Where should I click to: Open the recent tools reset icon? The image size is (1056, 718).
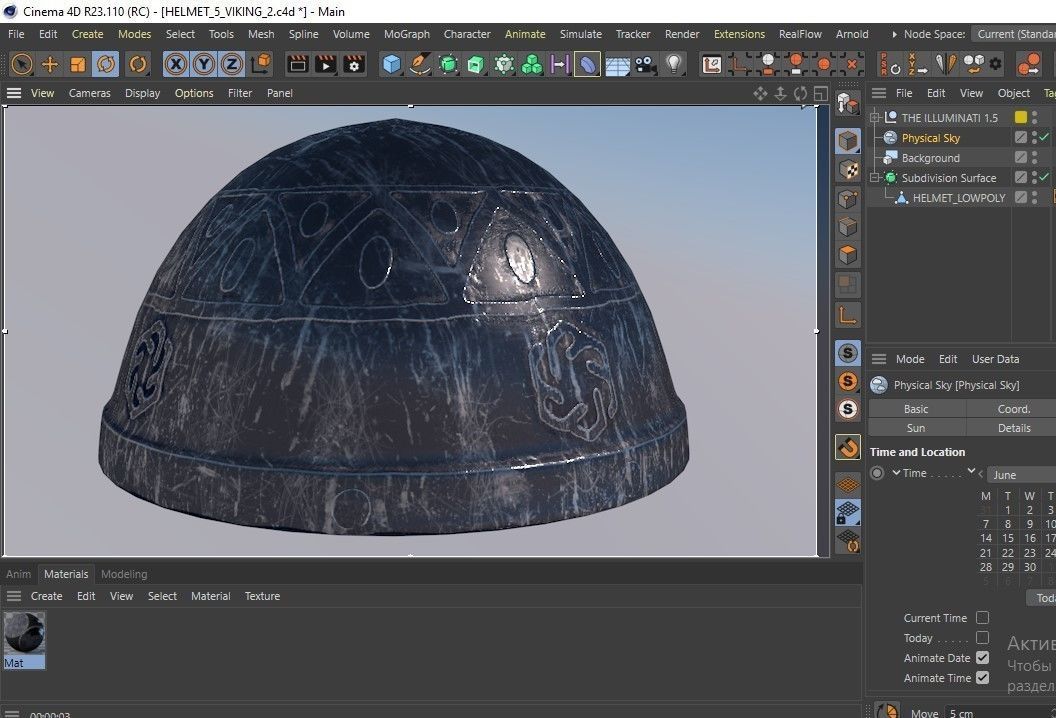pyautogui.click(x=137, y=64)
